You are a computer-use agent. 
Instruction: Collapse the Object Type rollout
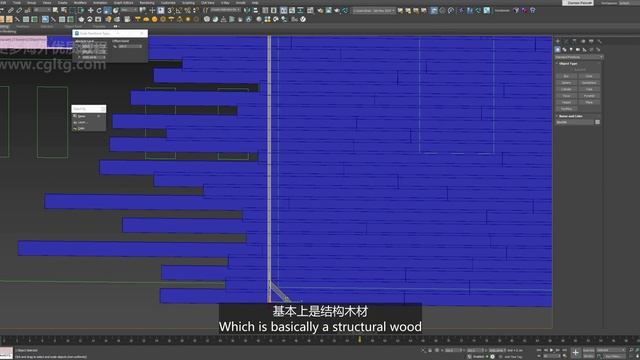click(x=568, y=64)
